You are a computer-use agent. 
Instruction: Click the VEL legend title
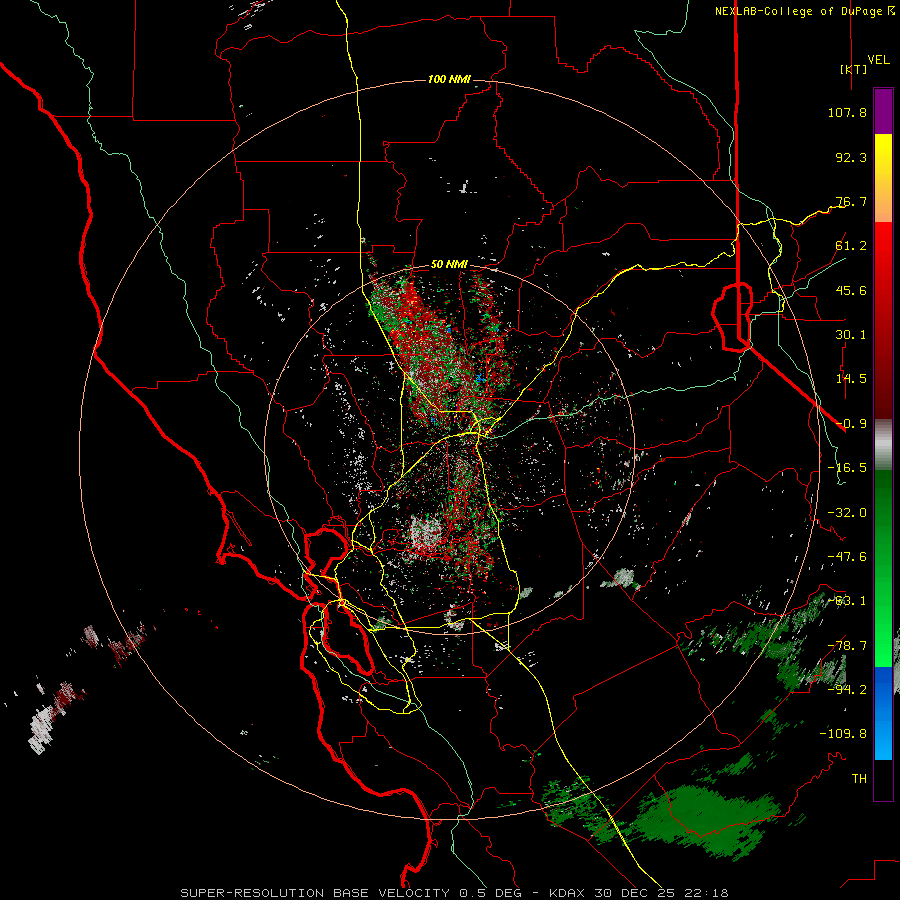coord(878,60)
